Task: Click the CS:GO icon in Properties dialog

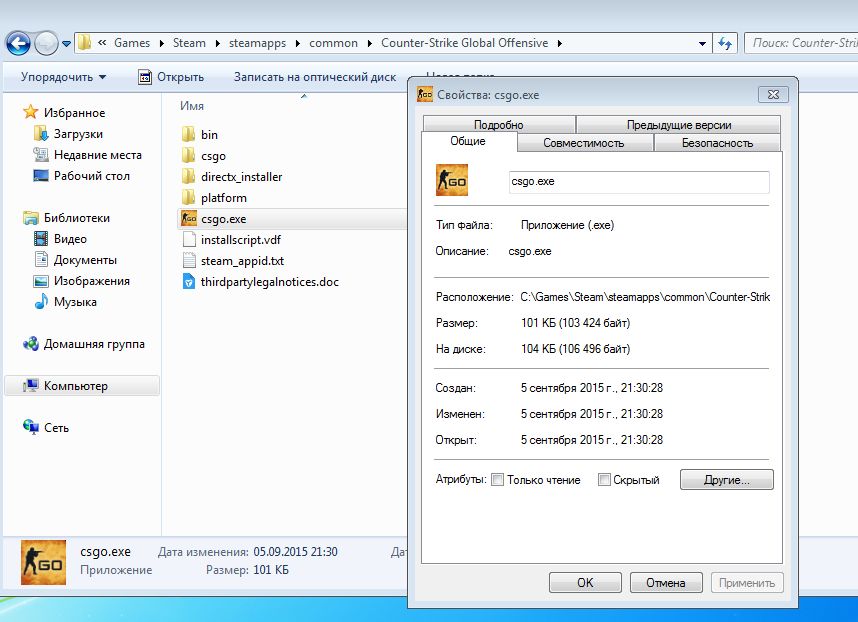Action: tap(451, 180)
